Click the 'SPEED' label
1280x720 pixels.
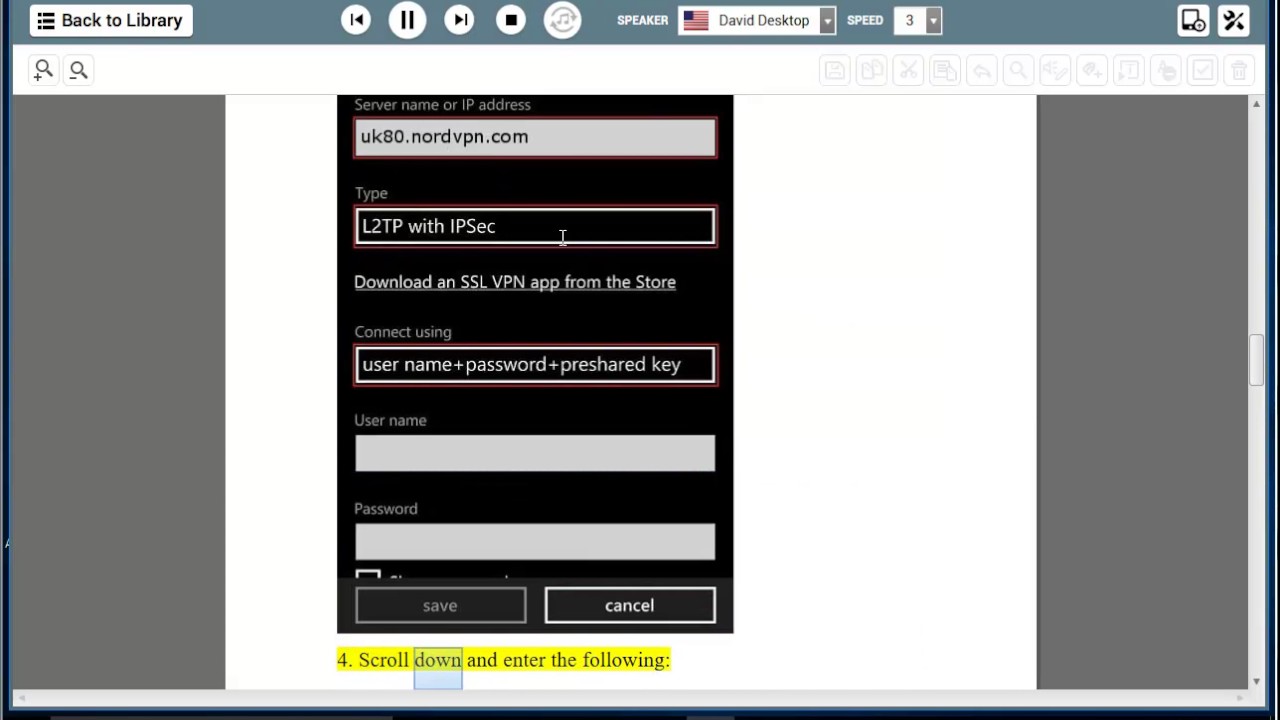click(x=865, y=20)
